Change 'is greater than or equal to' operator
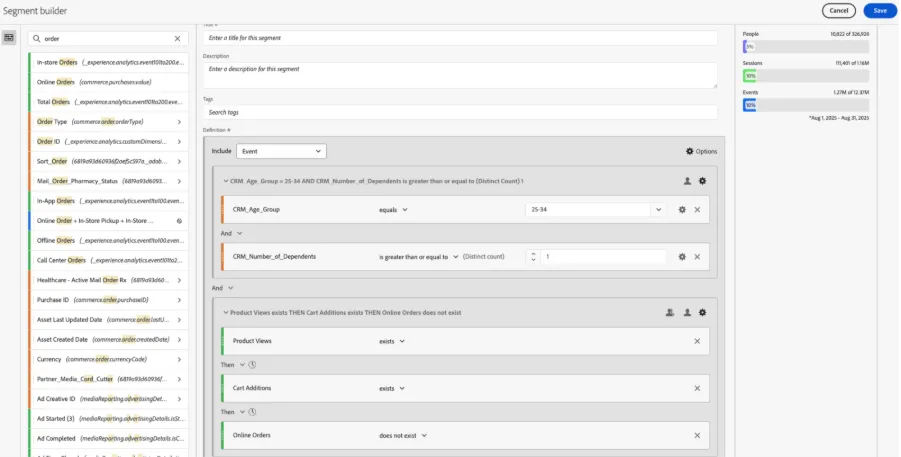 click(x=418, y=257)
